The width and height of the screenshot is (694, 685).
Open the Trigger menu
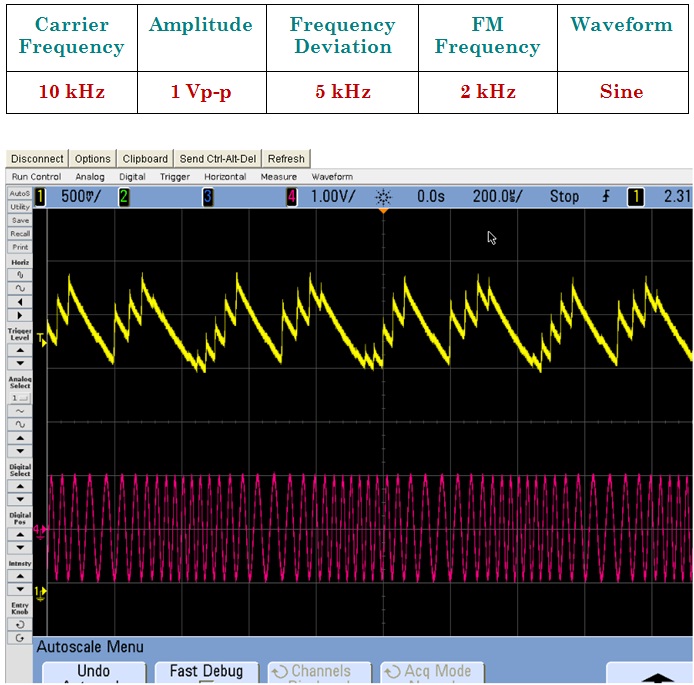click(x=175, y=177)
